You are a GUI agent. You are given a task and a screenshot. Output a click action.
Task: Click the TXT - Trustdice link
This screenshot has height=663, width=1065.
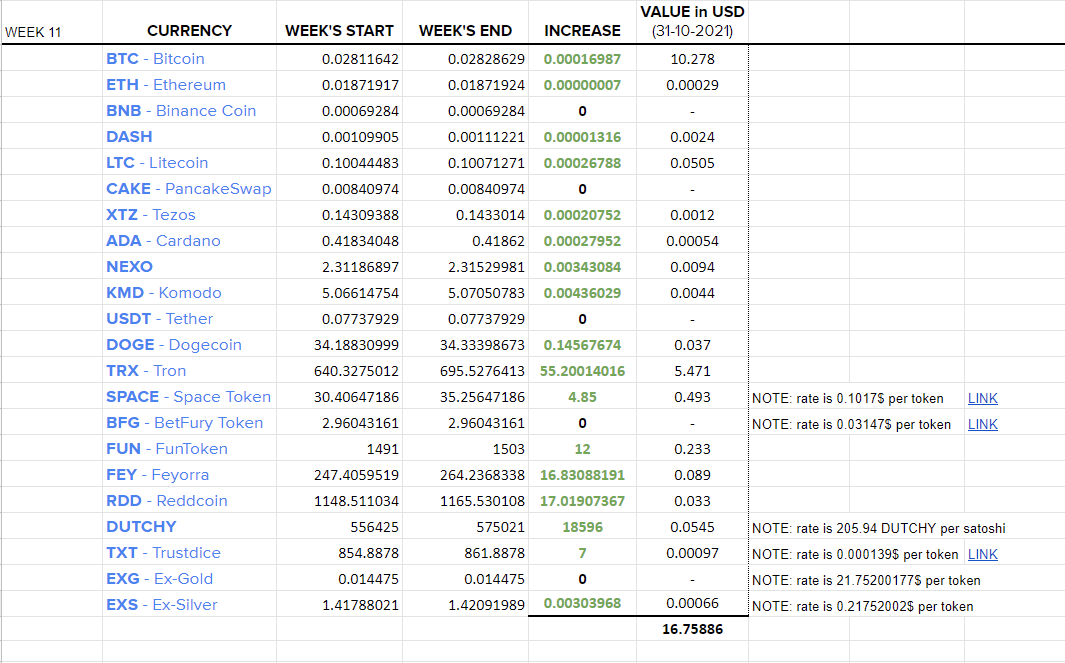[163, 553]
